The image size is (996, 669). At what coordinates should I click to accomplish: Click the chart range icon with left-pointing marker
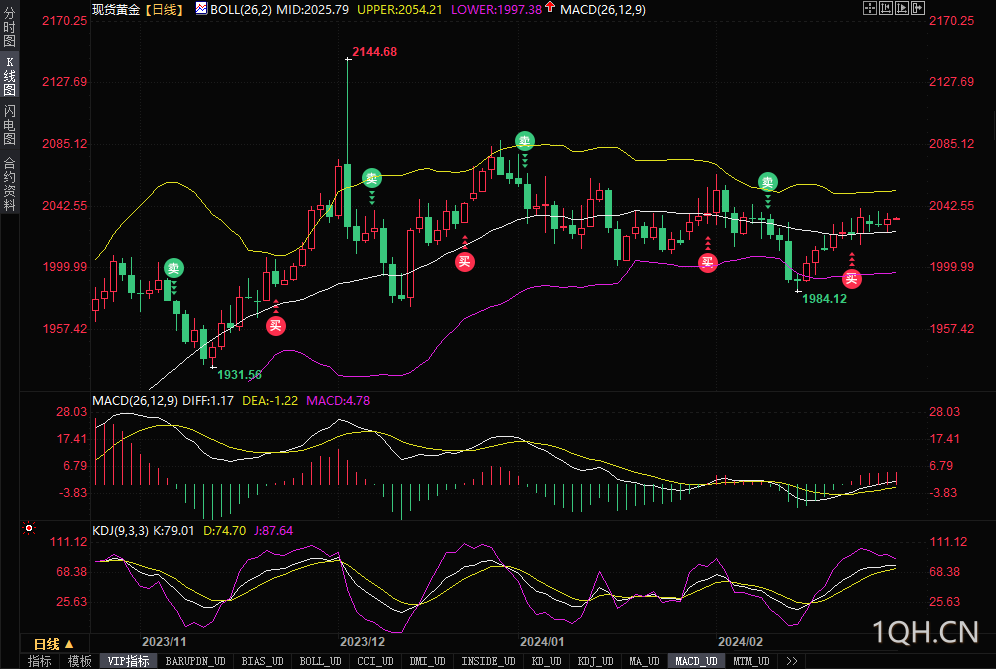point(885,8)
